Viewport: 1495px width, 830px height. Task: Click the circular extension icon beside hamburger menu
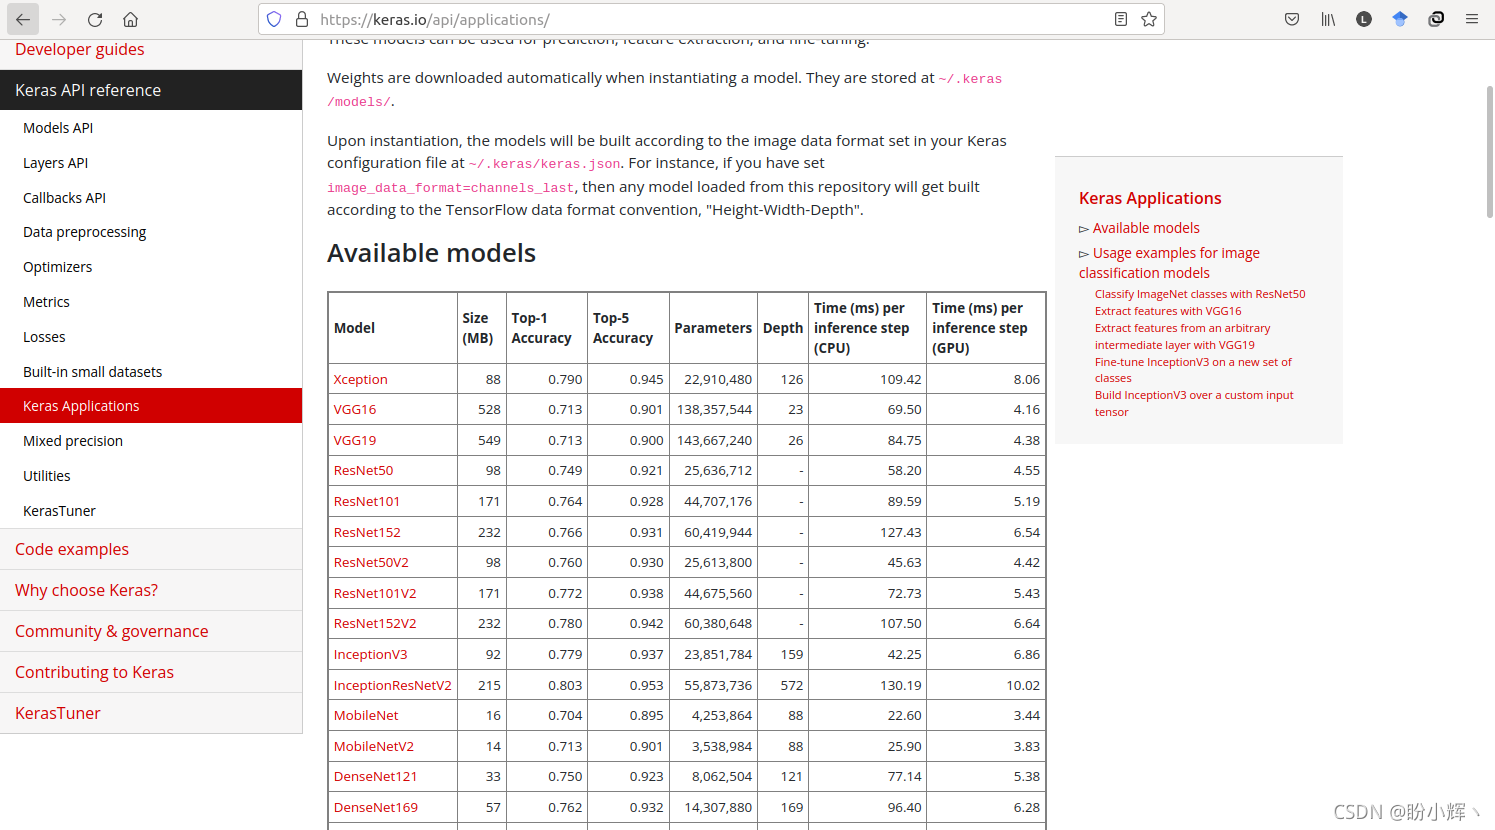(1436, 19)
